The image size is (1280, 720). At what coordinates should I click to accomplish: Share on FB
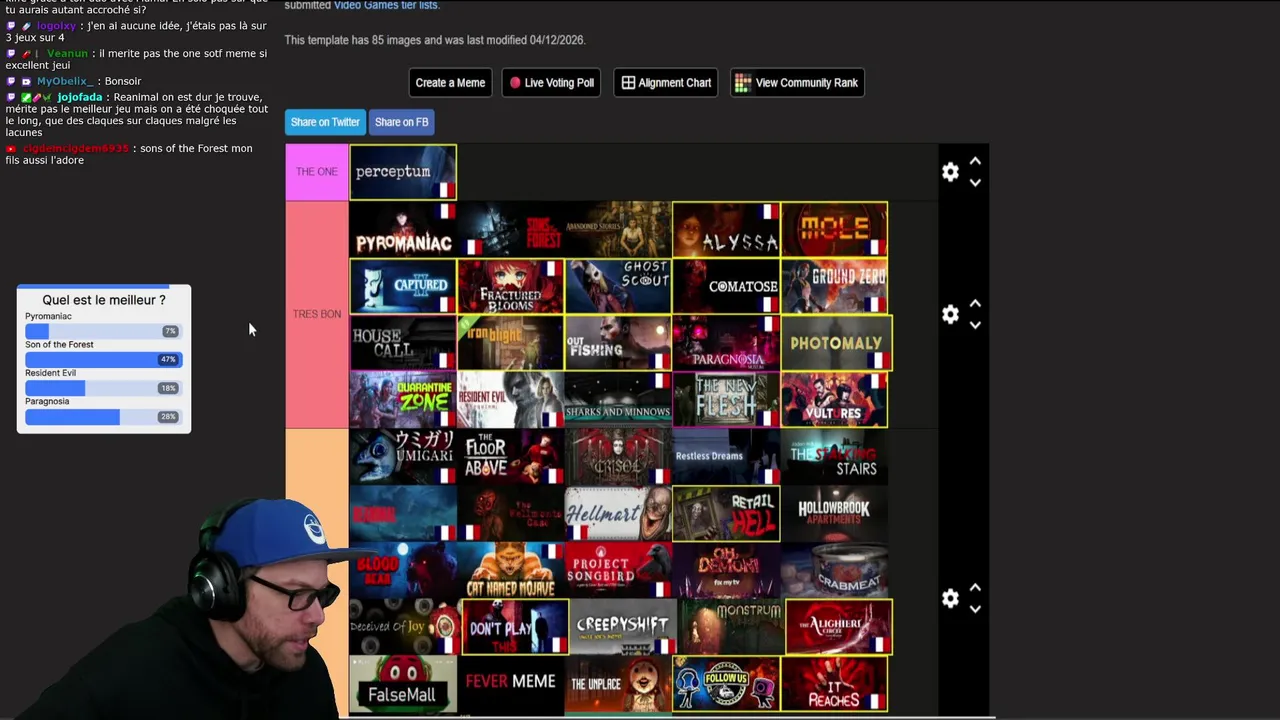click(401, 122)
